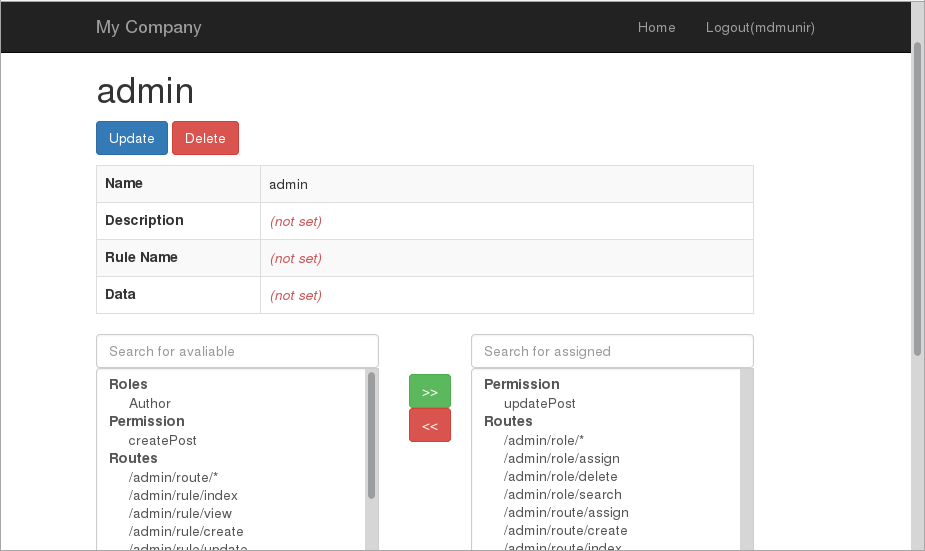
Task: Choose /admin/role/delete from assigned routes
Action: tap(560, 477)
